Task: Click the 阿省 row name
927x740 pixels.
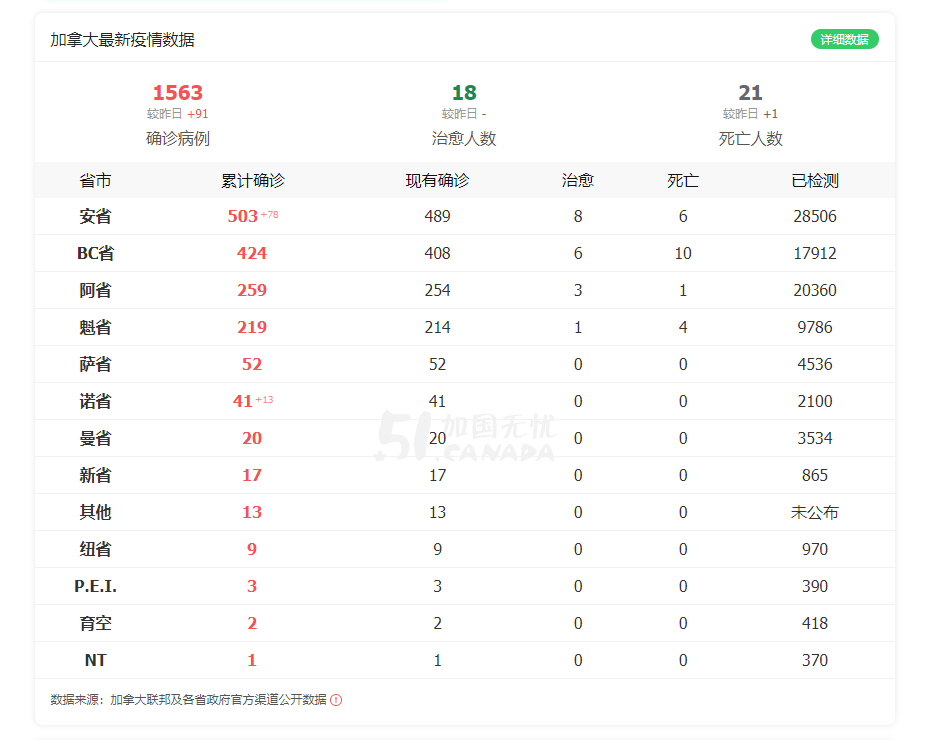Action: tap(95, 290)
